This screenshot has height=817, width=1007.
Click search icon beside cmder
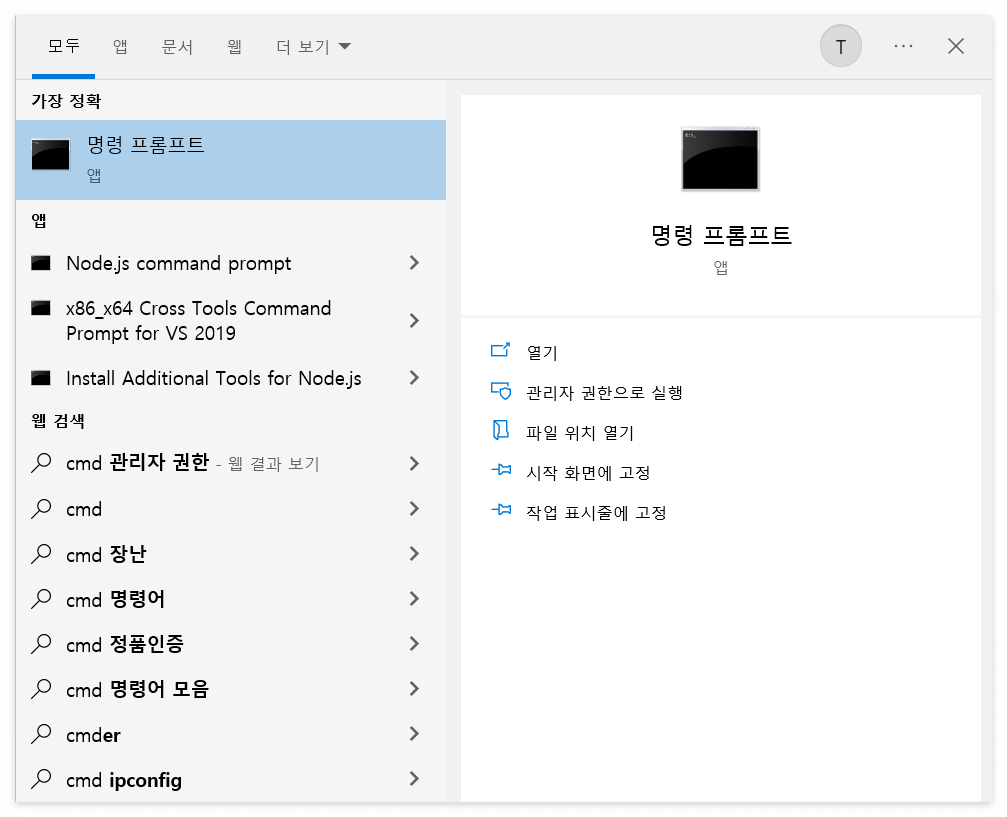tap(41, 733)
